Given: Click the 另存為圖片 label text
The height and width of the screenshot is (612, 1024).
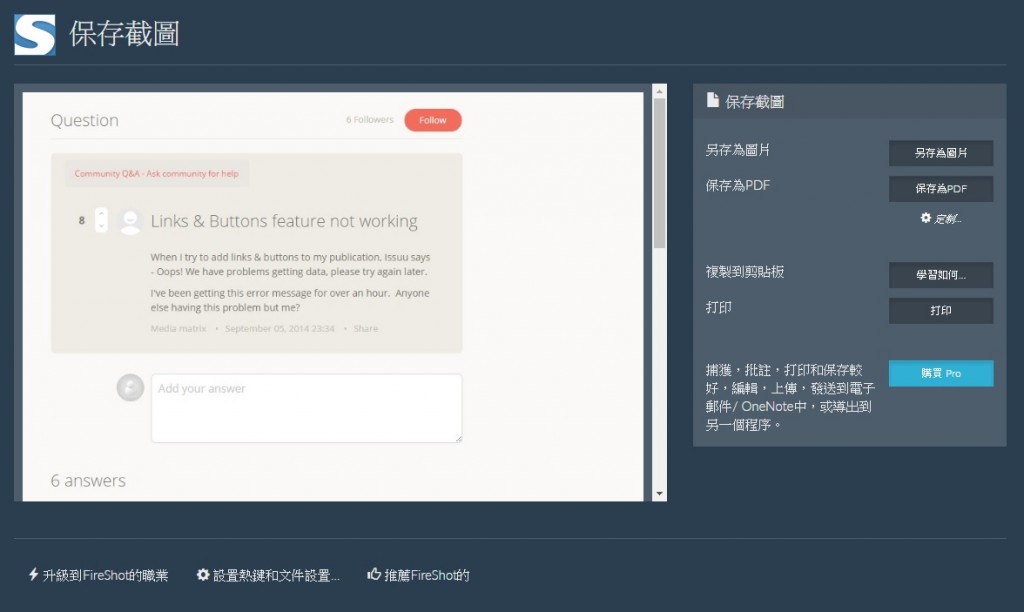Looking at the screenshot, I should [x=738, y=150].
